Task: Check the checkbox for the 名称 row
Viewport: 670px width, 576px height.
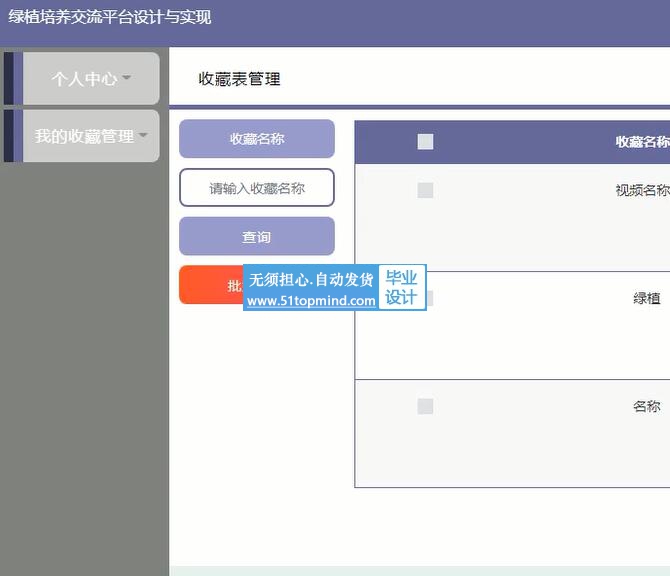Action: pyautogui.click(x=425, y=406)
